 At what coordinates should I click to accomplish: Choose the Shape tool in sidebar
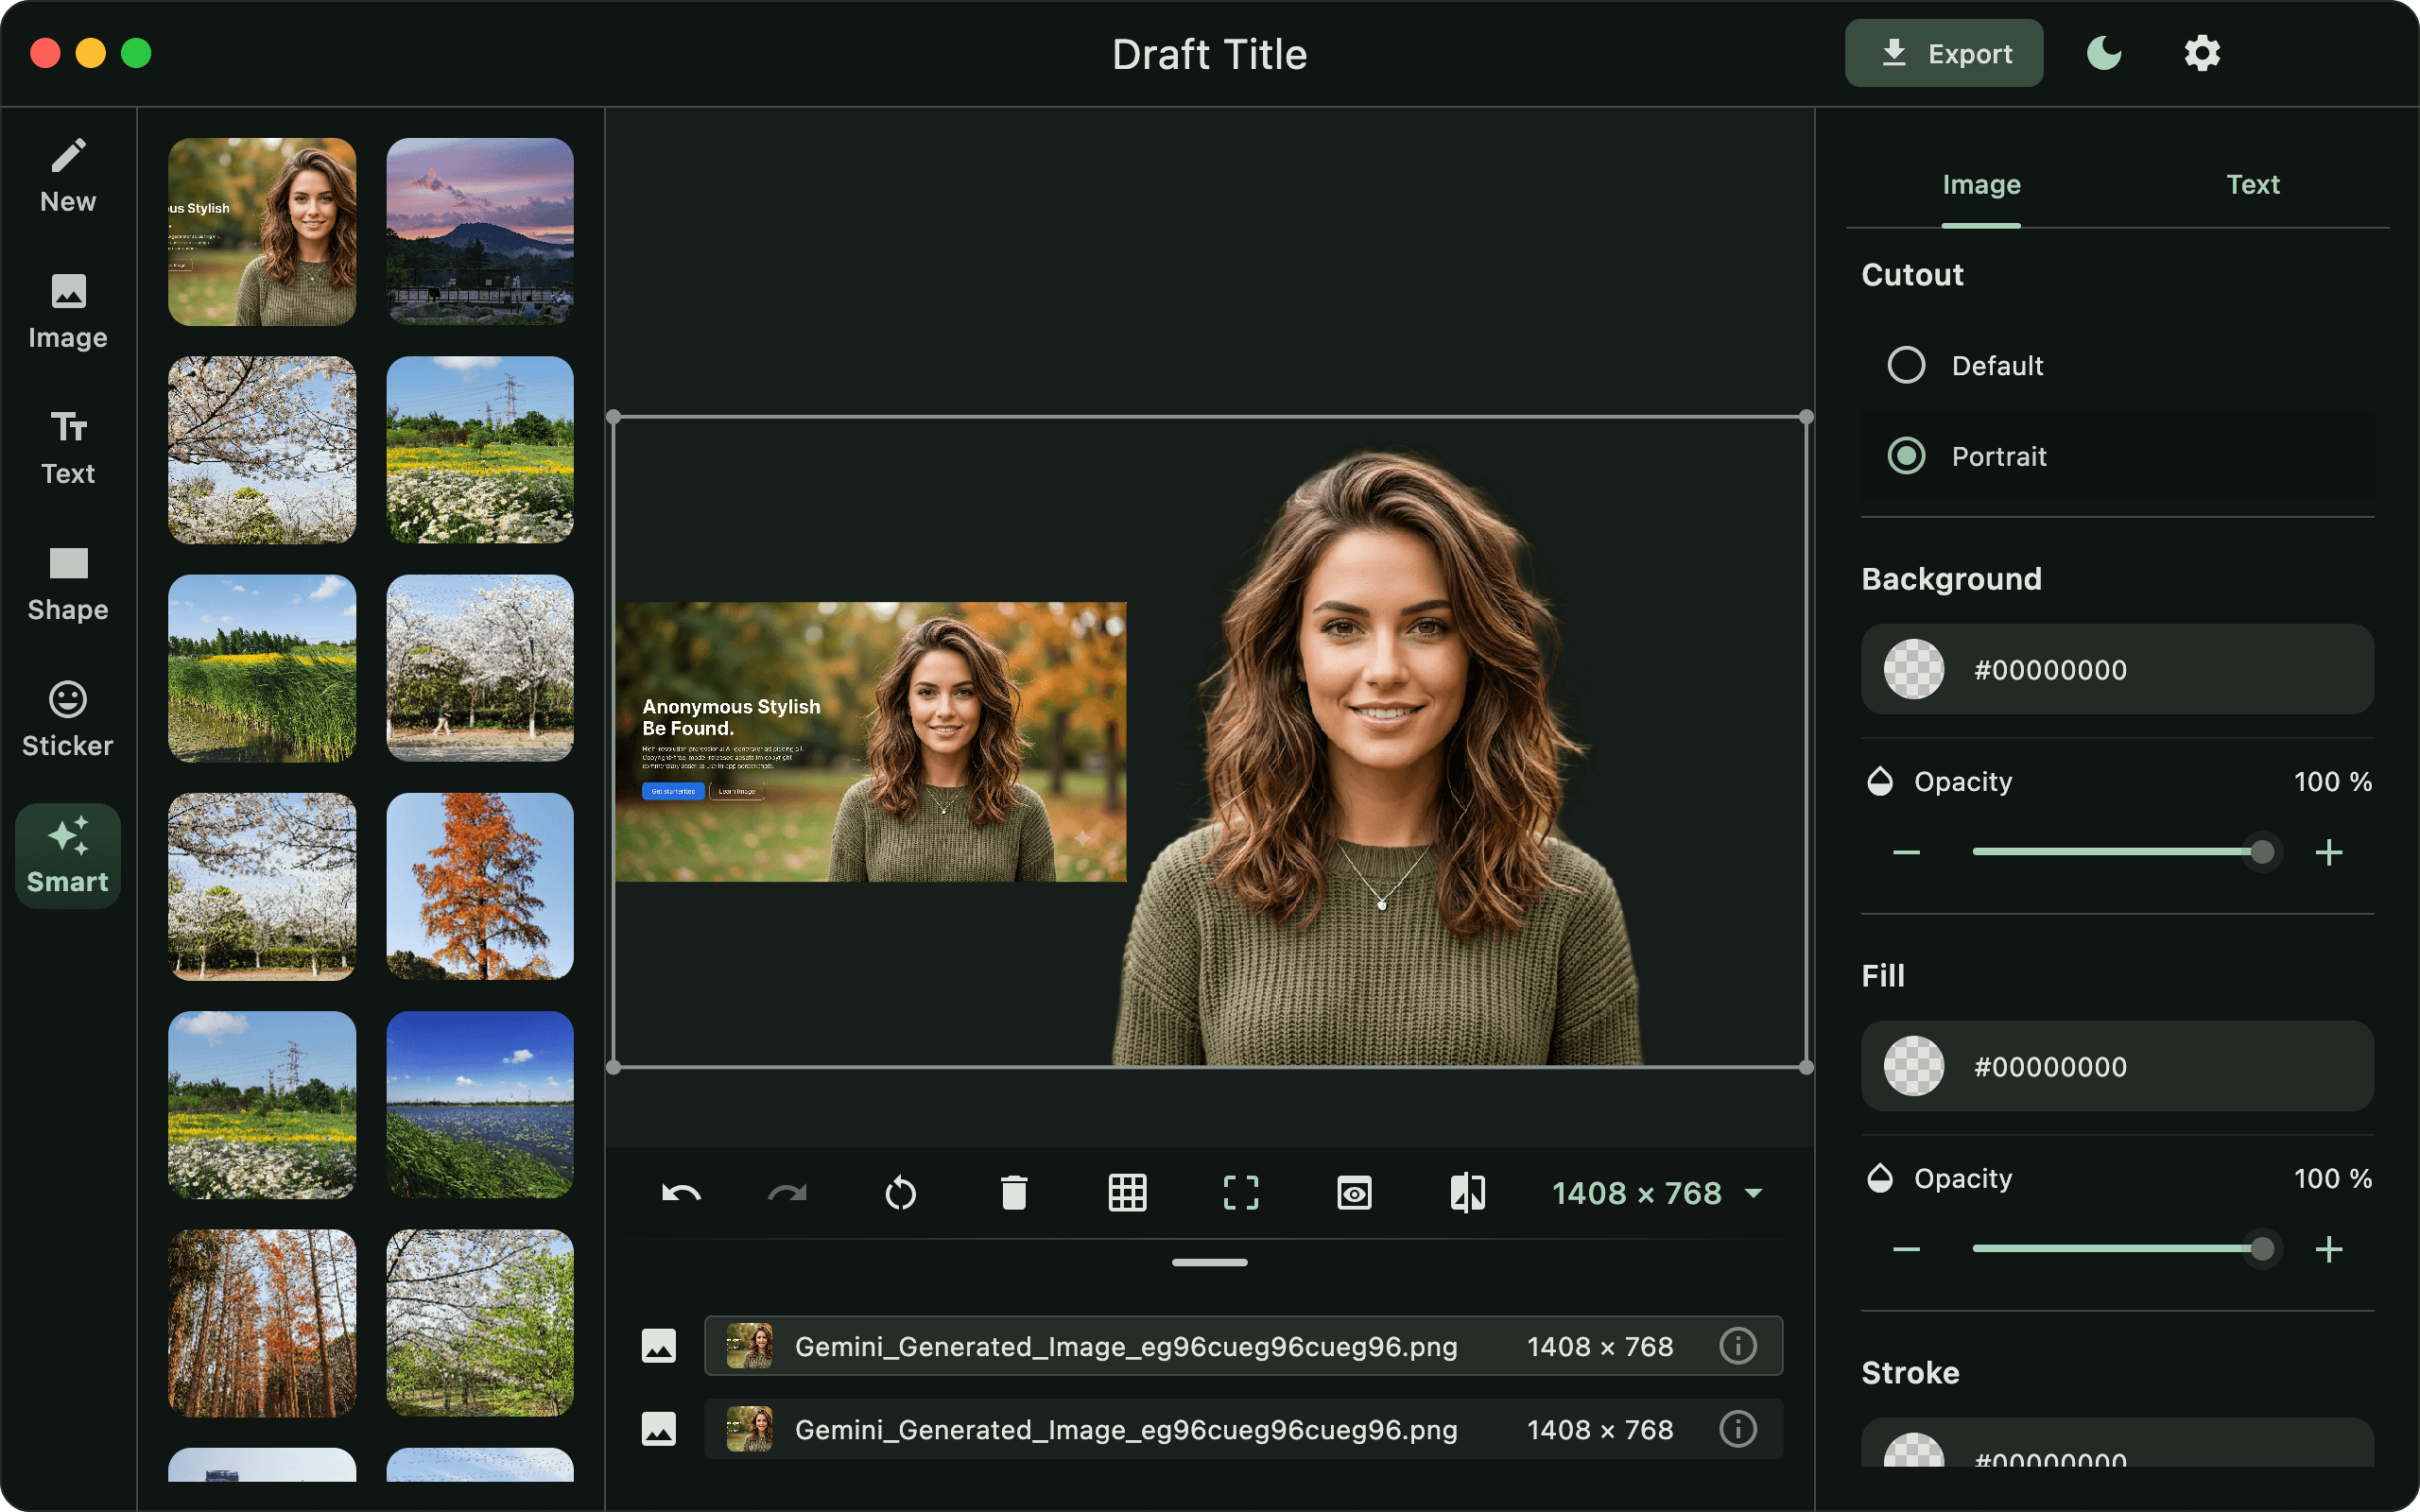pyautogui.click(x=68, y=584)
